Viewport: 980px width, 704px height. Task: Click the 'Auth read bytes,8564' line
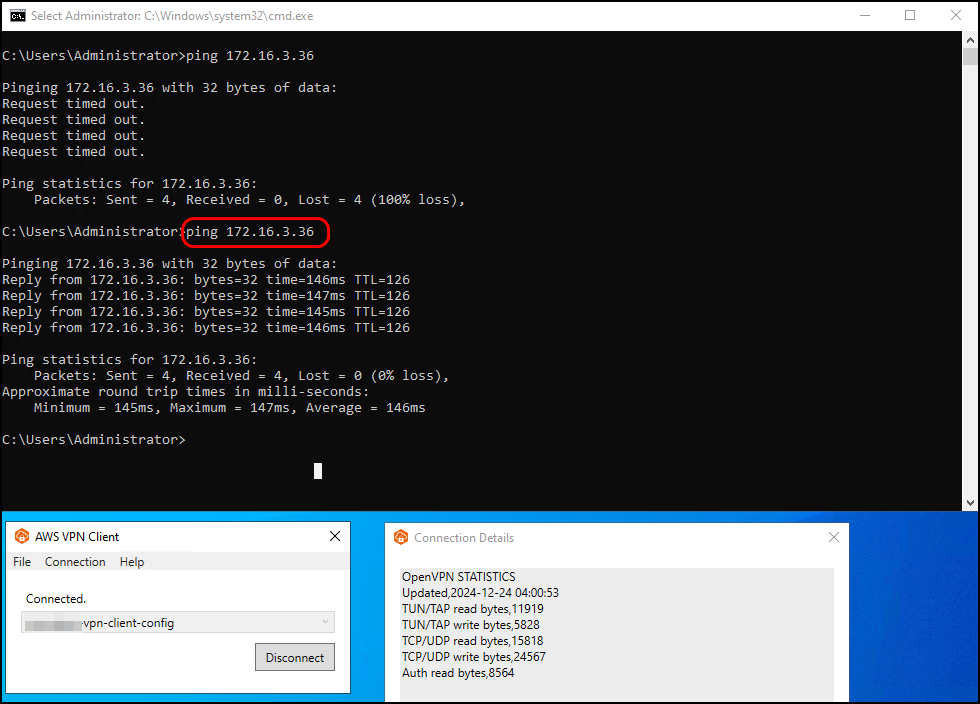(458, 673)
